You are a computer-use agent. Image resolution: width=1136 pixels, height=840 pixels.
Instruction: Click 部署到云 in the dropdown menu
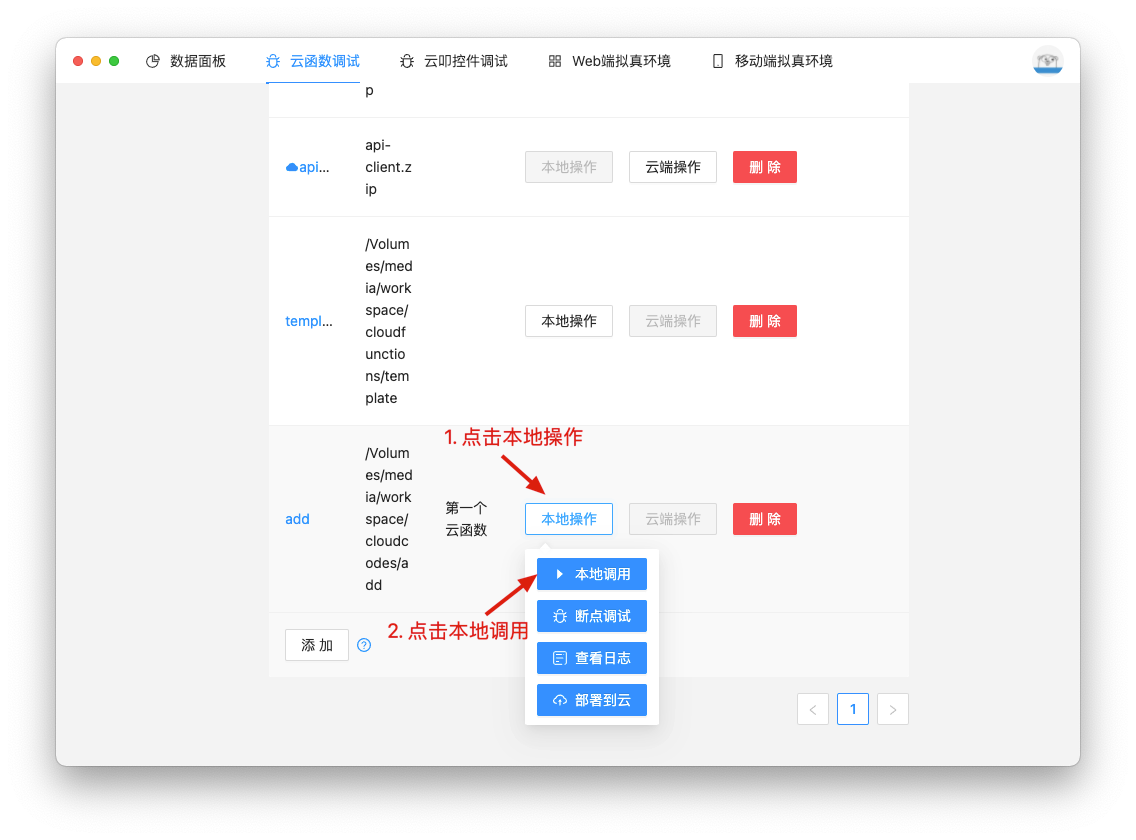591,700
